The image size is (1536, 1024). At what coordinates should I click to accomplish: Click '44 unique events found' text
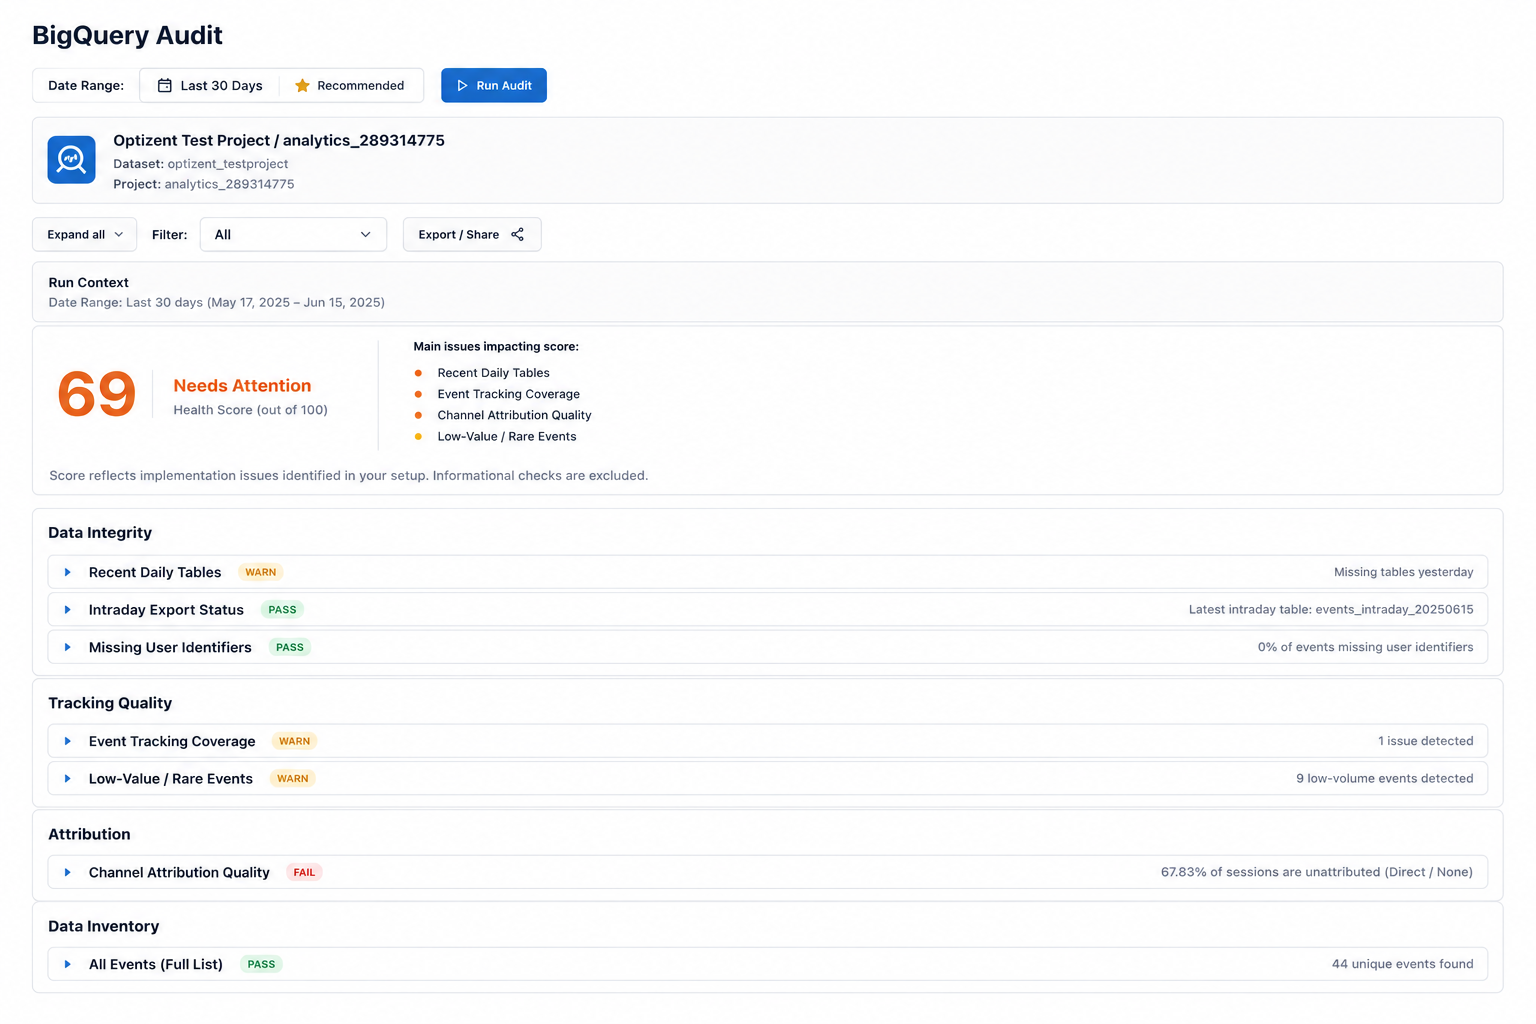[x=1402, y=964]
